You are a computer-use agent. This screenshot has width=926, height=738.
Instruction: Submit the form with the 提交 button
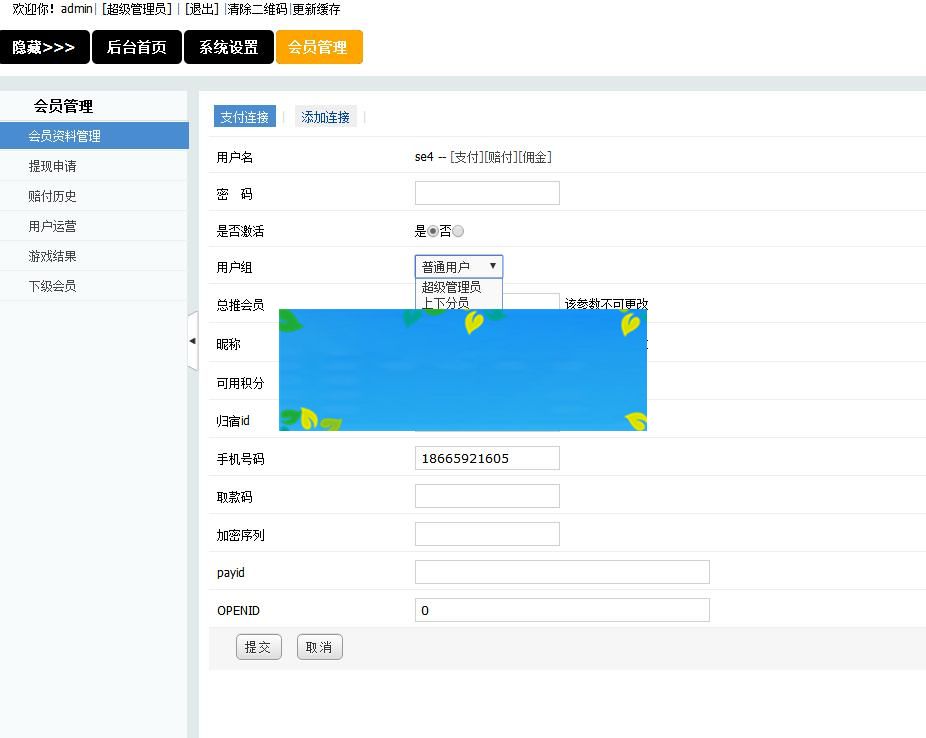click(258, 647)
